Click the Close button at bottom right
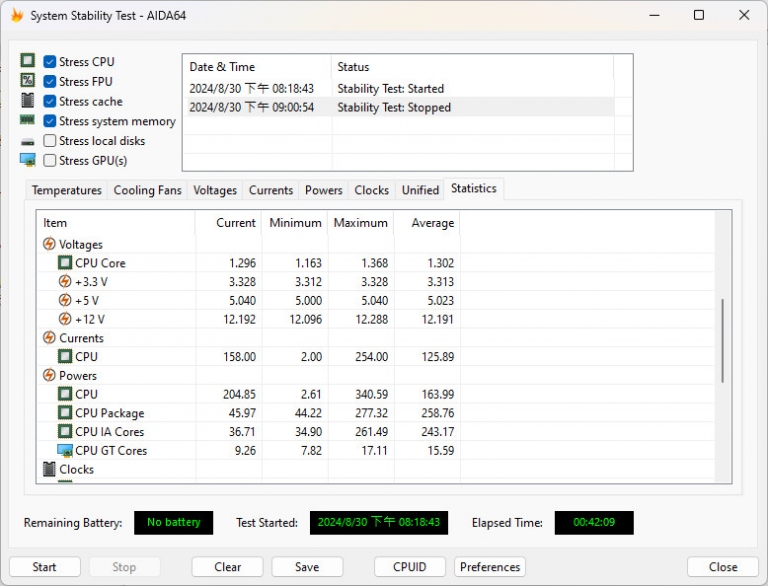Screen dimensions: 768x586 (x=723, y=567)
